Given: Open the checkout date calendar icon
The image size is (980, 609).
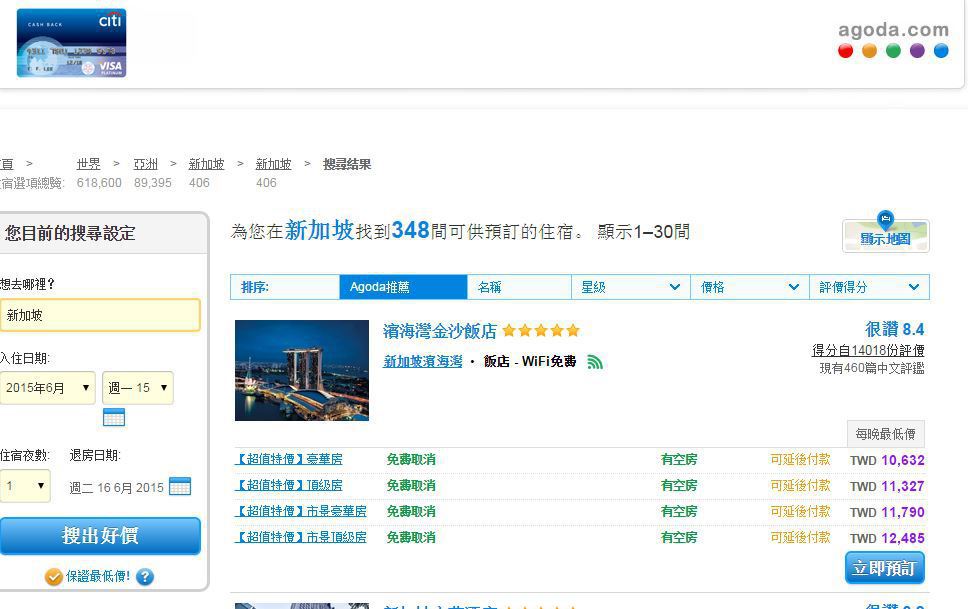Looking at the screenshot, I should 180,486.
